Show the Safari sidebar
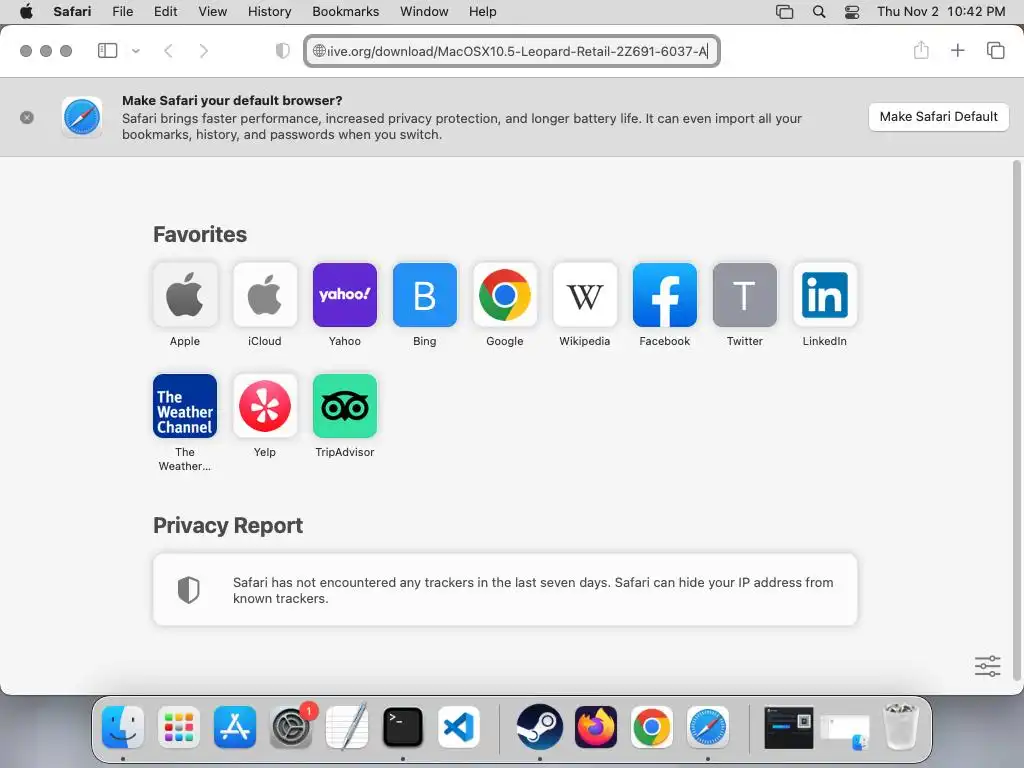 click(107, 51)
